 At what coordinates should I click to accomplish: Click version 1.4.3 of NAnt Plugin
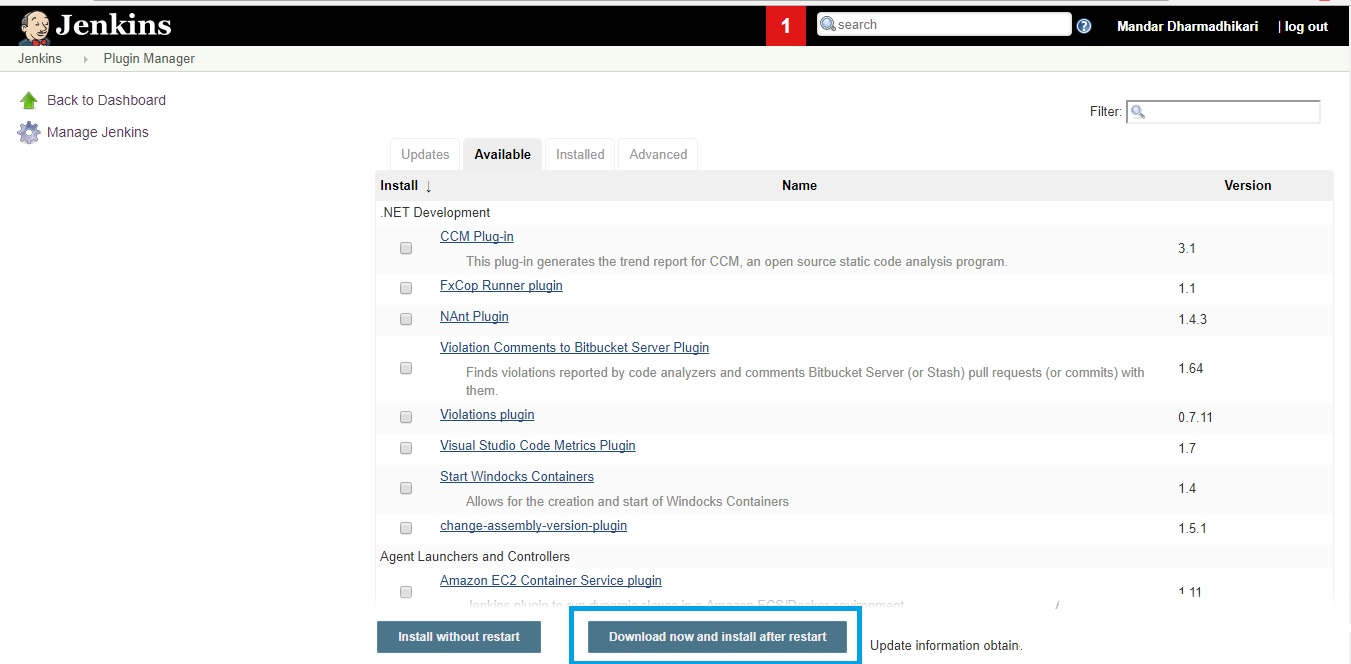pyautogui.click(x=1193, y=319)
